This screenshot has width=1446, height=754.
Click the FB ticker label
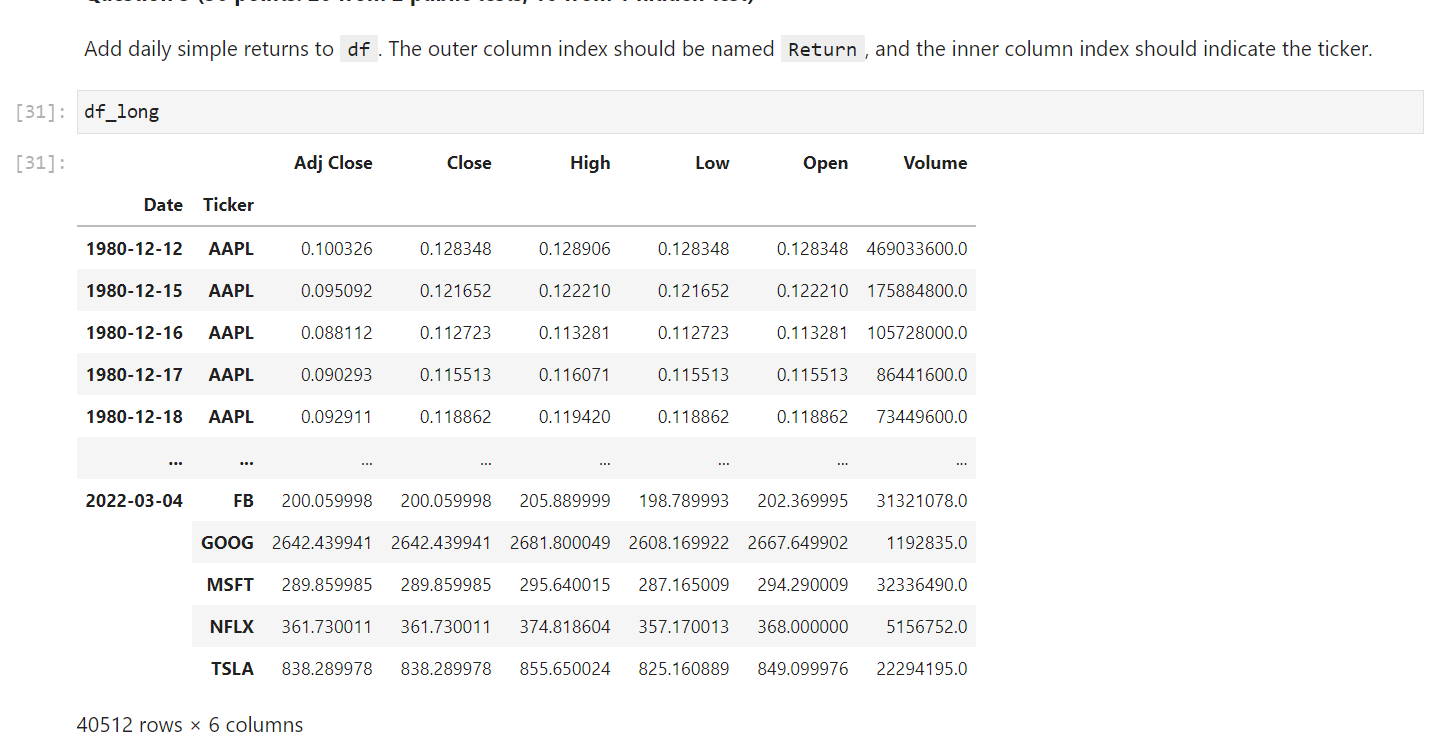tap(243, 501)
